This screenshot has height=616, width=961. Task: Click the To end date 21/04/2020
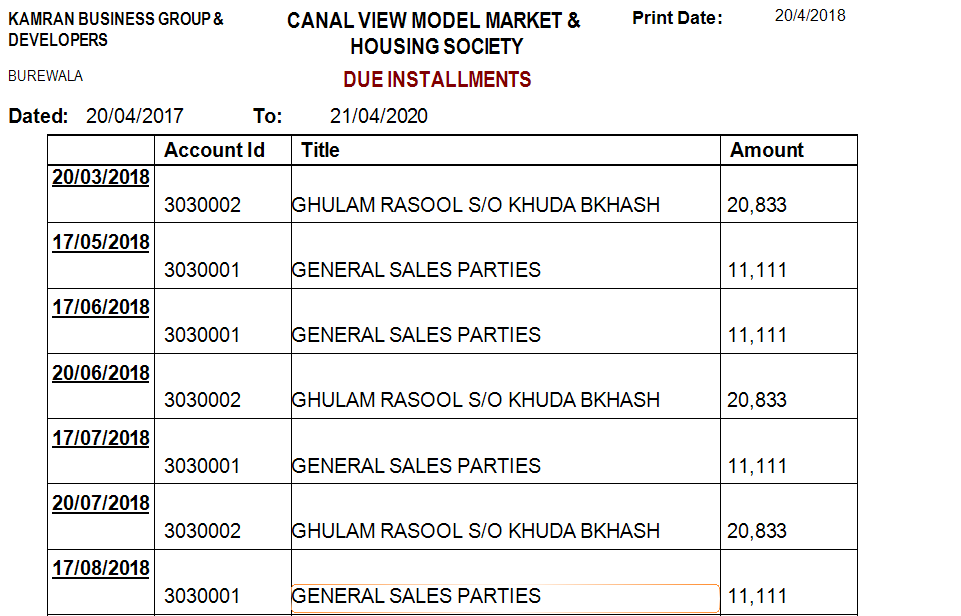pyautogui.click(x=378, y=116)
